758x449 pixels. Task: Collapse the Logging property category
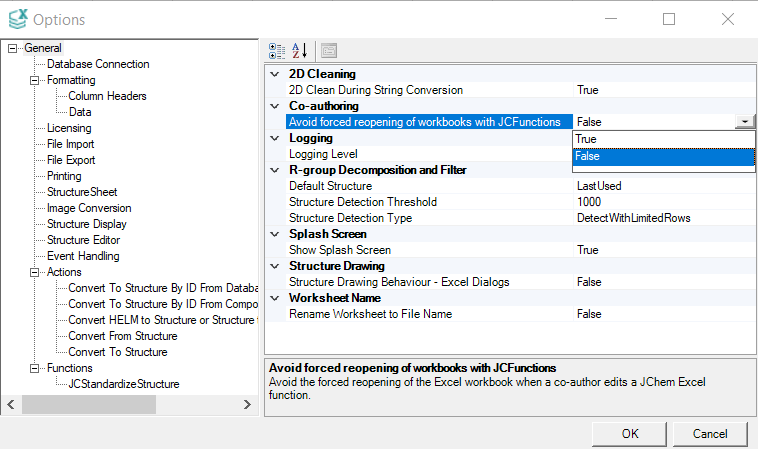click(276, 138)
